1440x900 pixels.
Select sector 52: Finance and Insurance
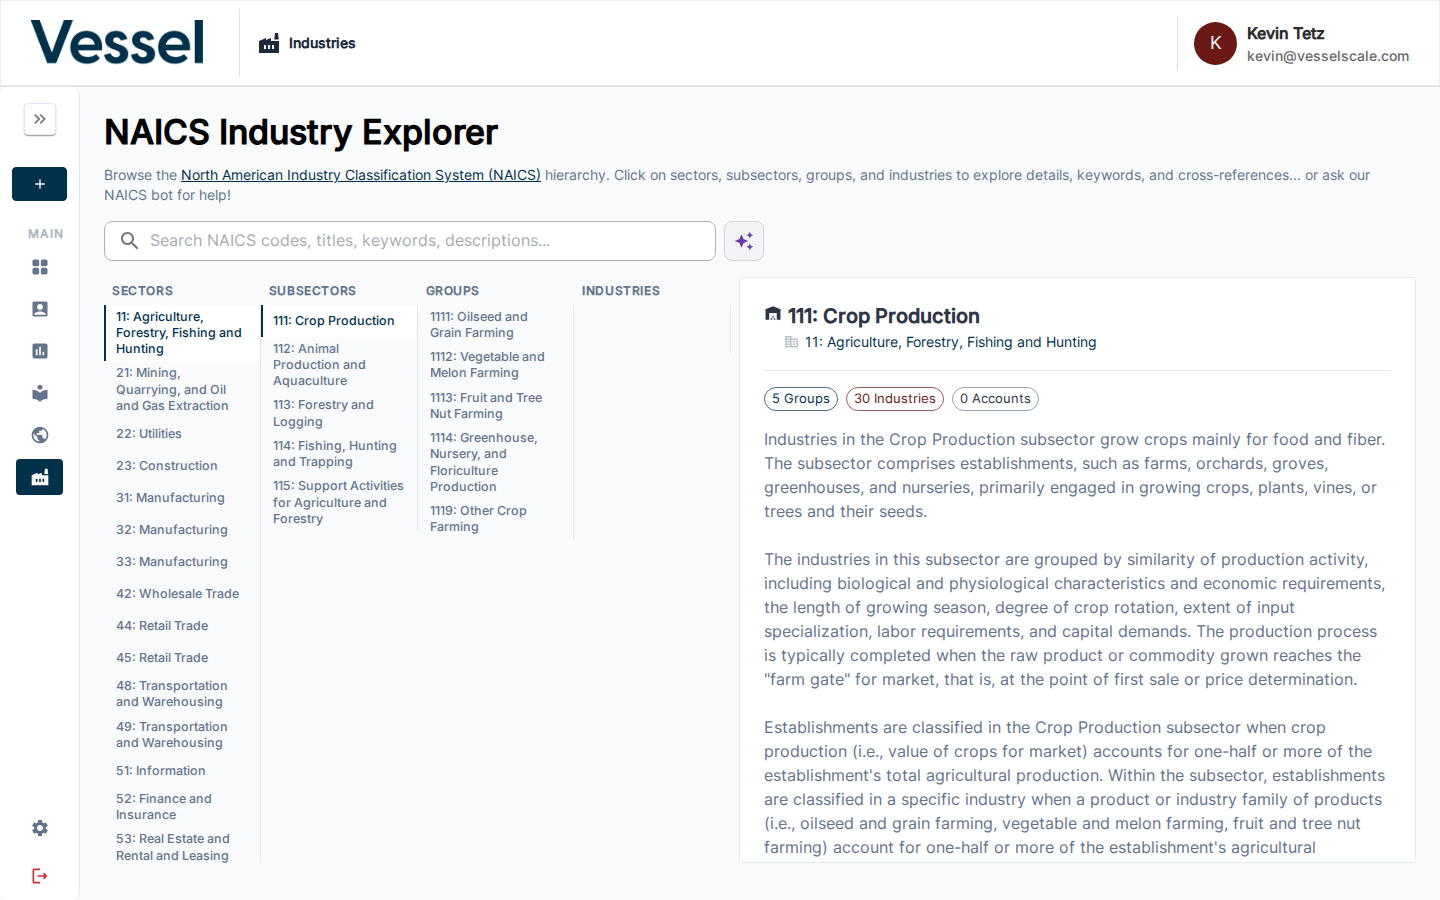point(180,807)
